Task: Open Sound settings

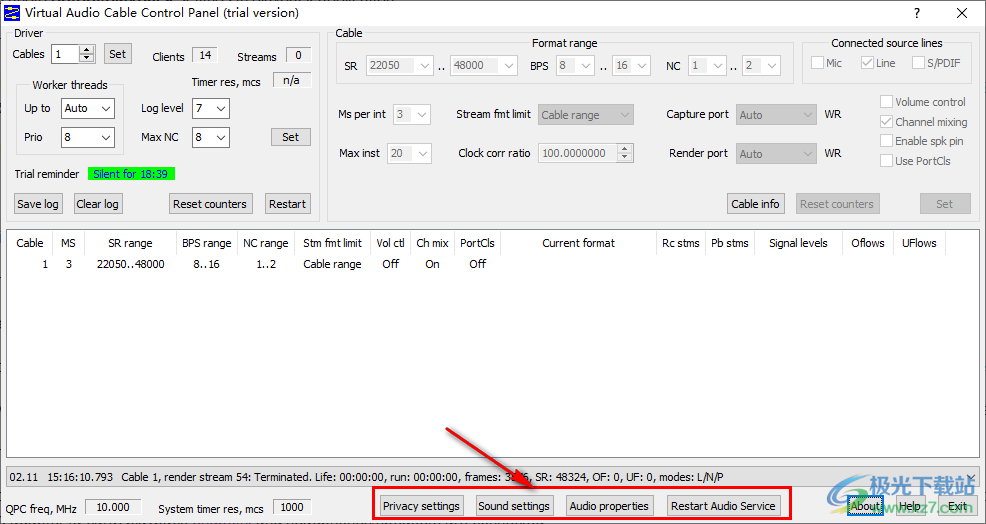Action: point(513,506)
